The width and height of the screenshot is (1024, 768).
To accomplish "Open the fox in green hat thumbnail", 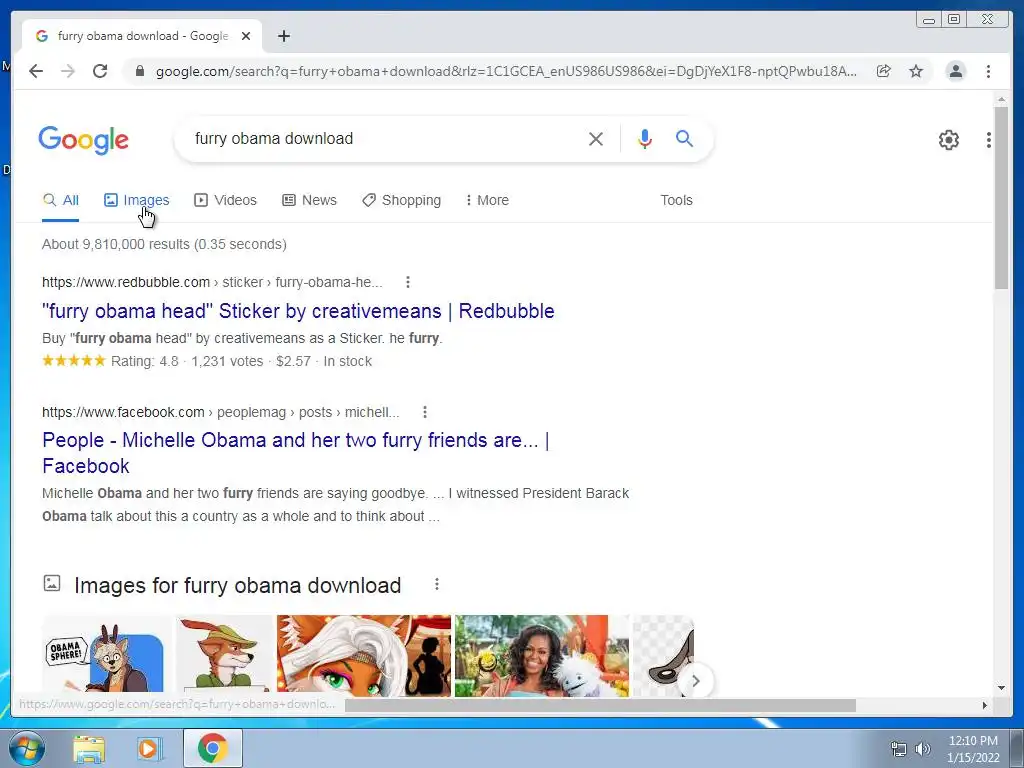I will (x=224, y=654).
